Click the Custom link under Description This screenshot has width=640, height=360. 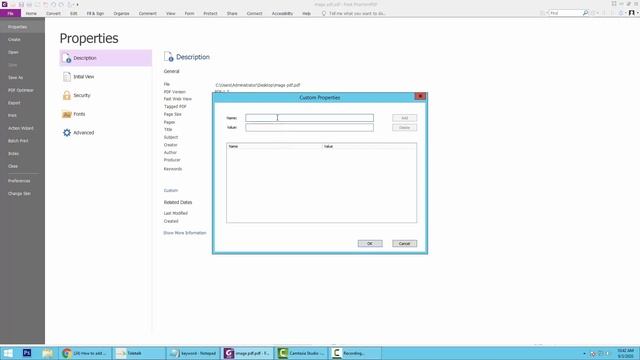coord(171,191)
